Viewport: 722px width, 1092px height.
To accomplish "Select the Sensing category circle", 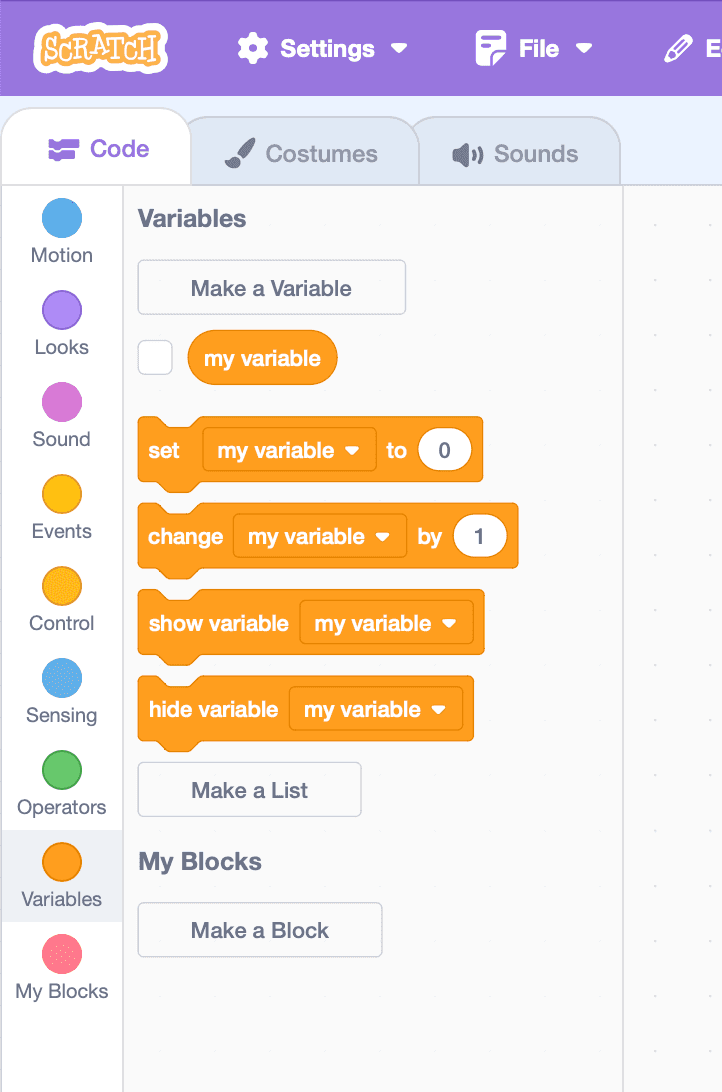I will 62,679.
